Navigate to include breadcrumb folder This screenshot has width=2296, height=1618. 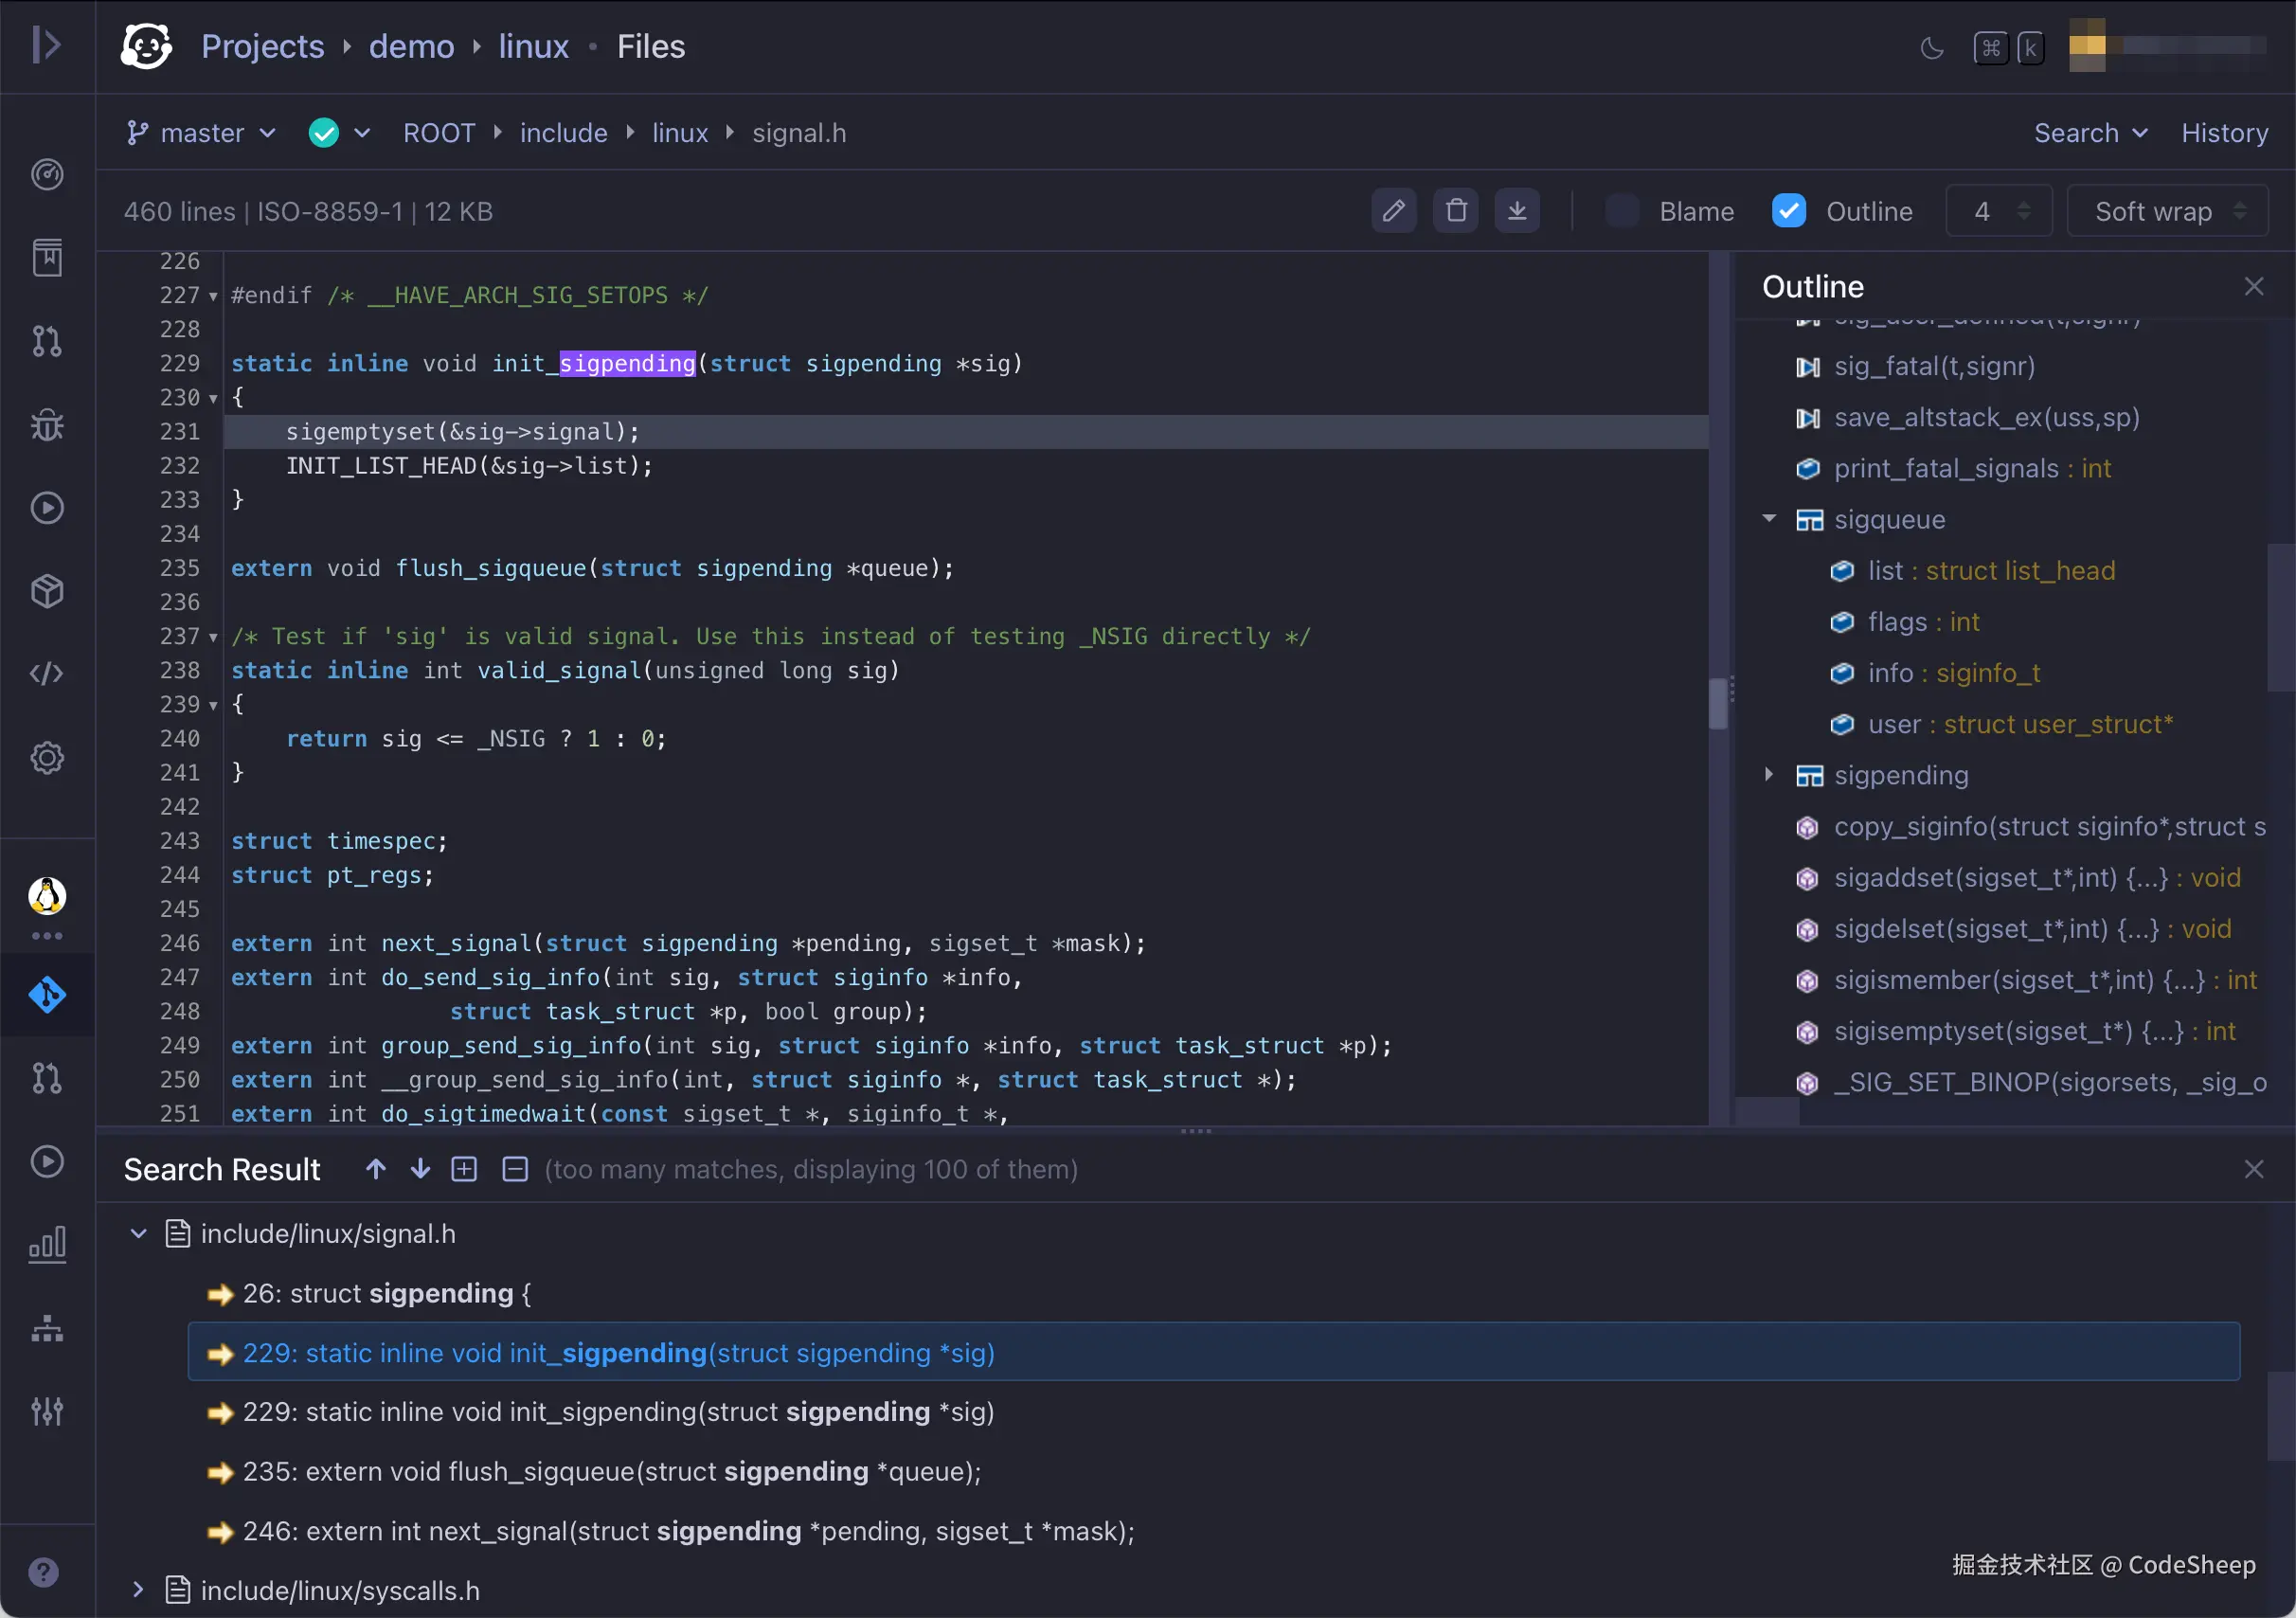coord(563,133)
